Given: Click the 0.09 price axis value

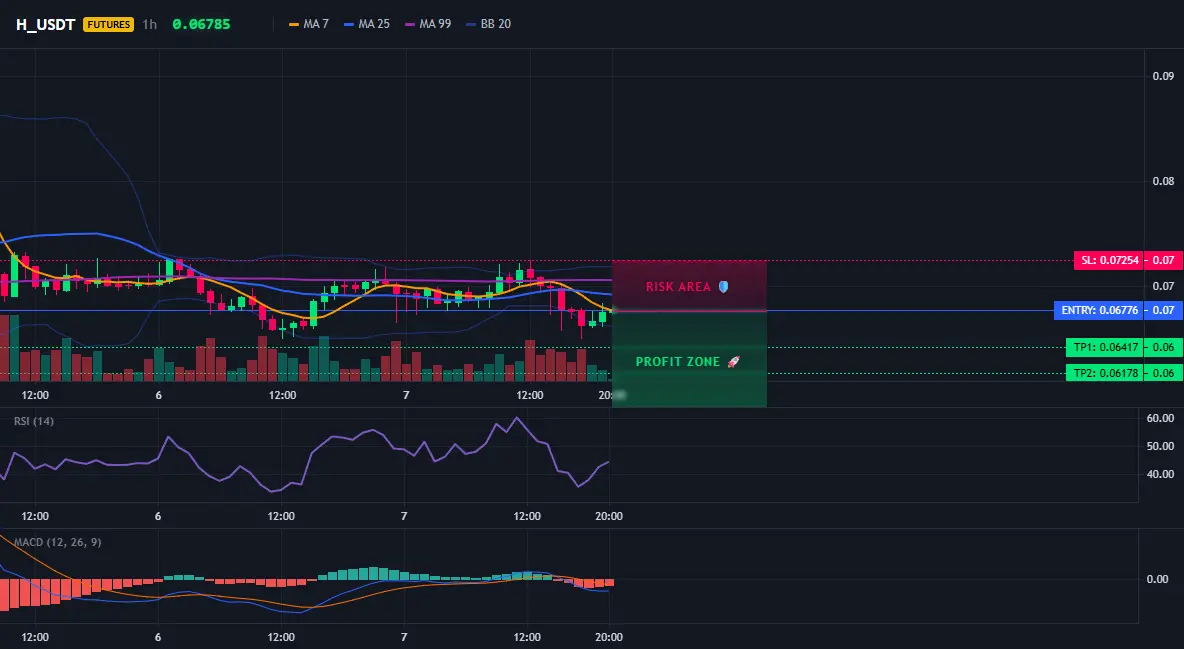Looking at the screenshot, I should pyautogui.click(x=1164, y=76).
